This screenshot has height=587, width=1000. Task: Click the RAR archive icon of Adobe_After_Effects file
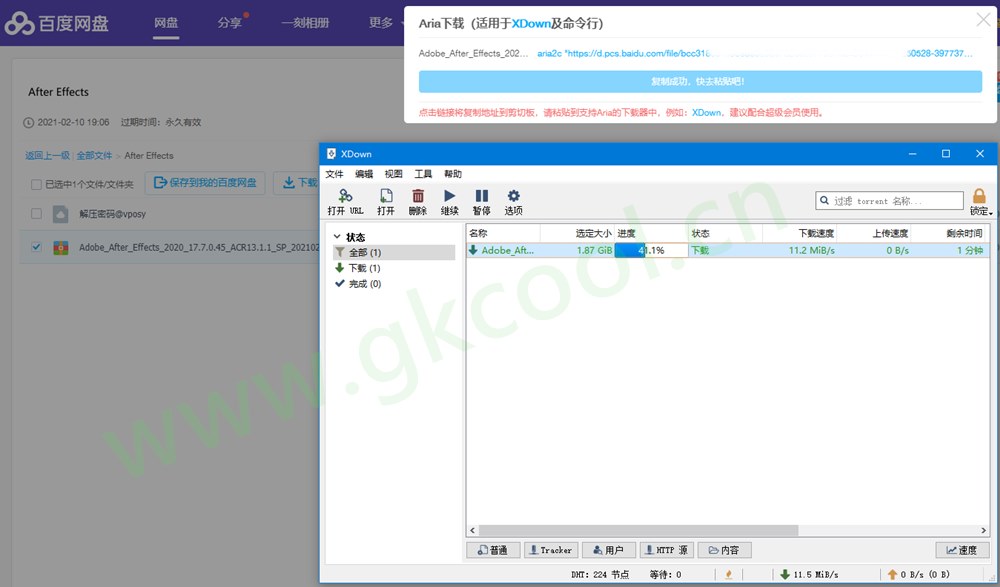[x=61, y=248]
